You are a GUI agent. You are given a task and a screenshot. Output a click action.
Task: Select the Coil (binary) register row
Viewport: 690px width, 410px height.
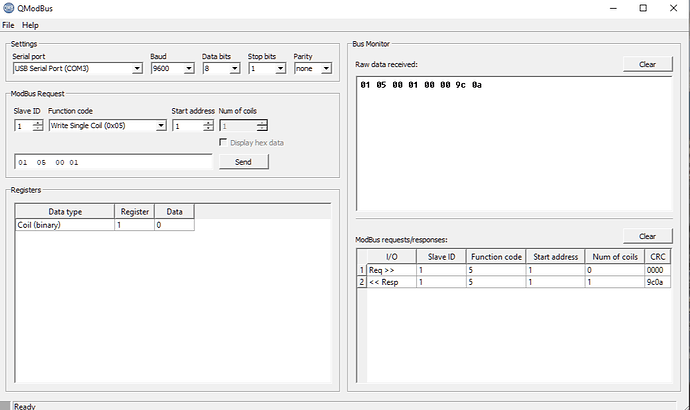click(x=64, y=226)
